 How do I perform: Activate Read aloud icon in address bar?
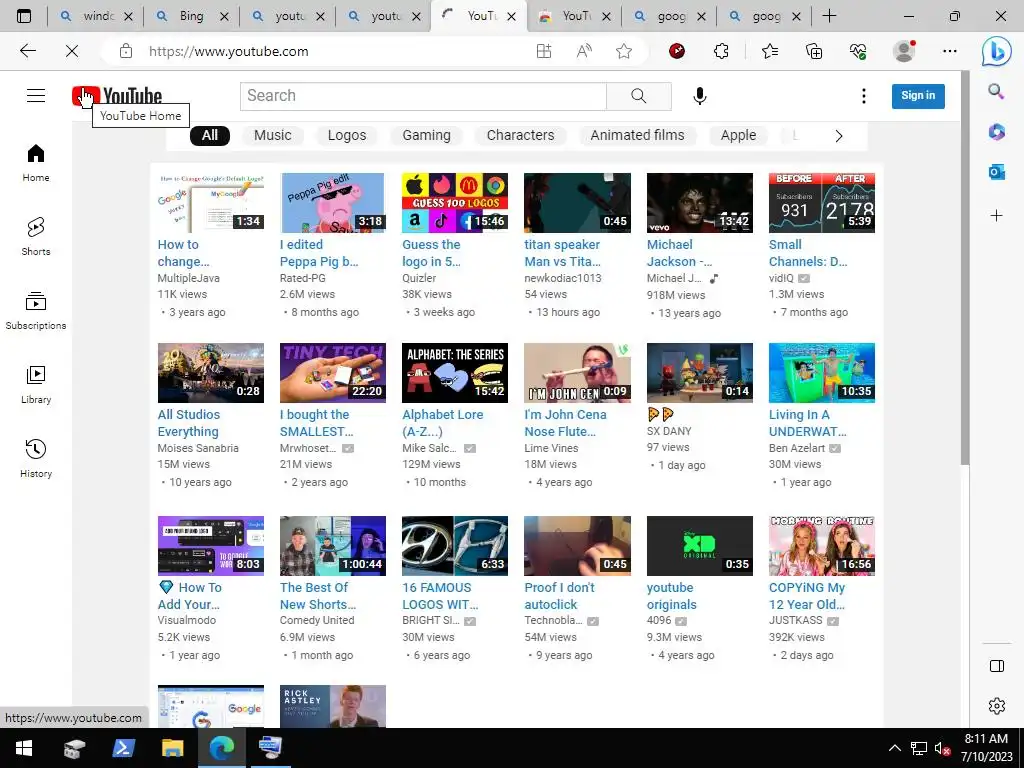click(584, 51)
